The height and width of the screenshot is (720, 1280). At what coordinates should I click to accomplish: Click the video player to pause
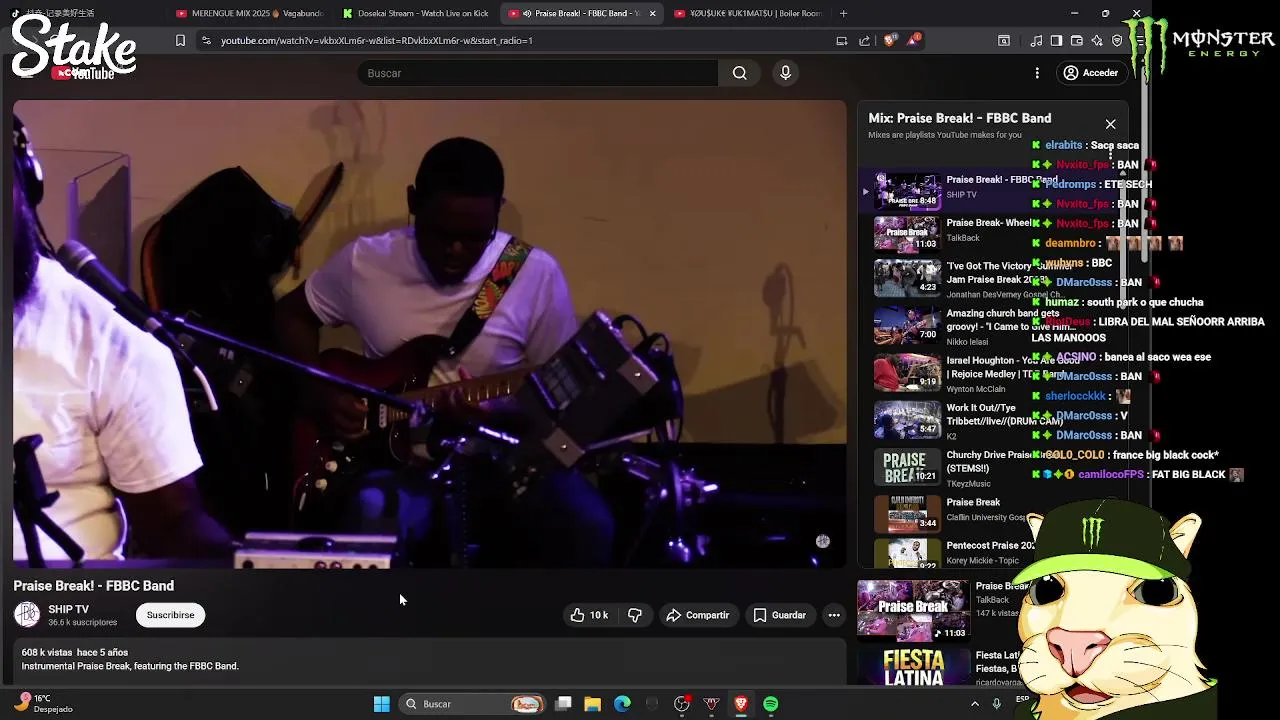pyautogui.click(x=429, y=334)
